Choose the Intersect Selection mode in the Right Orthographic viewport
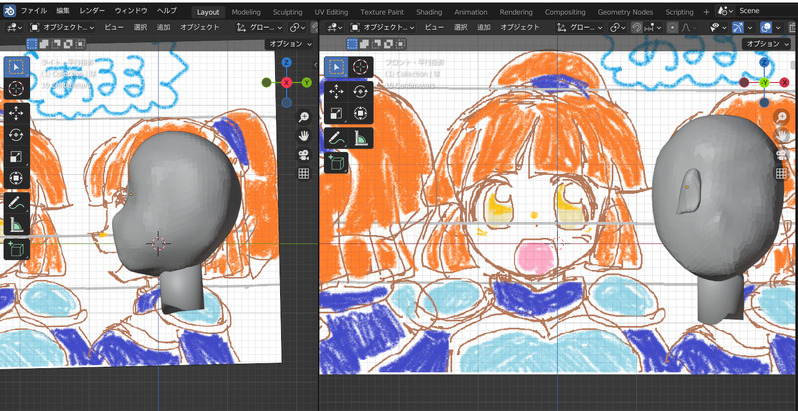 pyautogui.click(x=80, y=44)
